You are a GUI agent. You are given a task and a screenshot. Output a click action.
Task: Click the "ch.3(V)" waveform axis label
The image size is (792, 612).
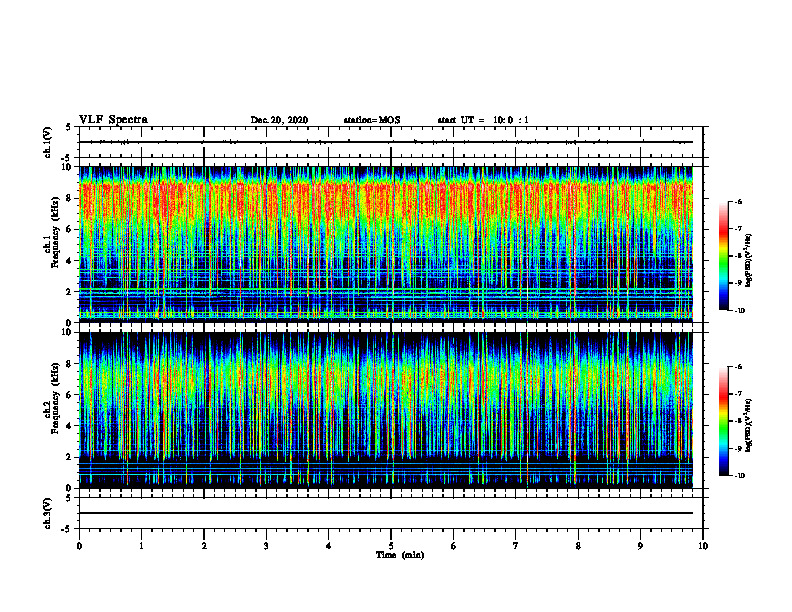48,513
